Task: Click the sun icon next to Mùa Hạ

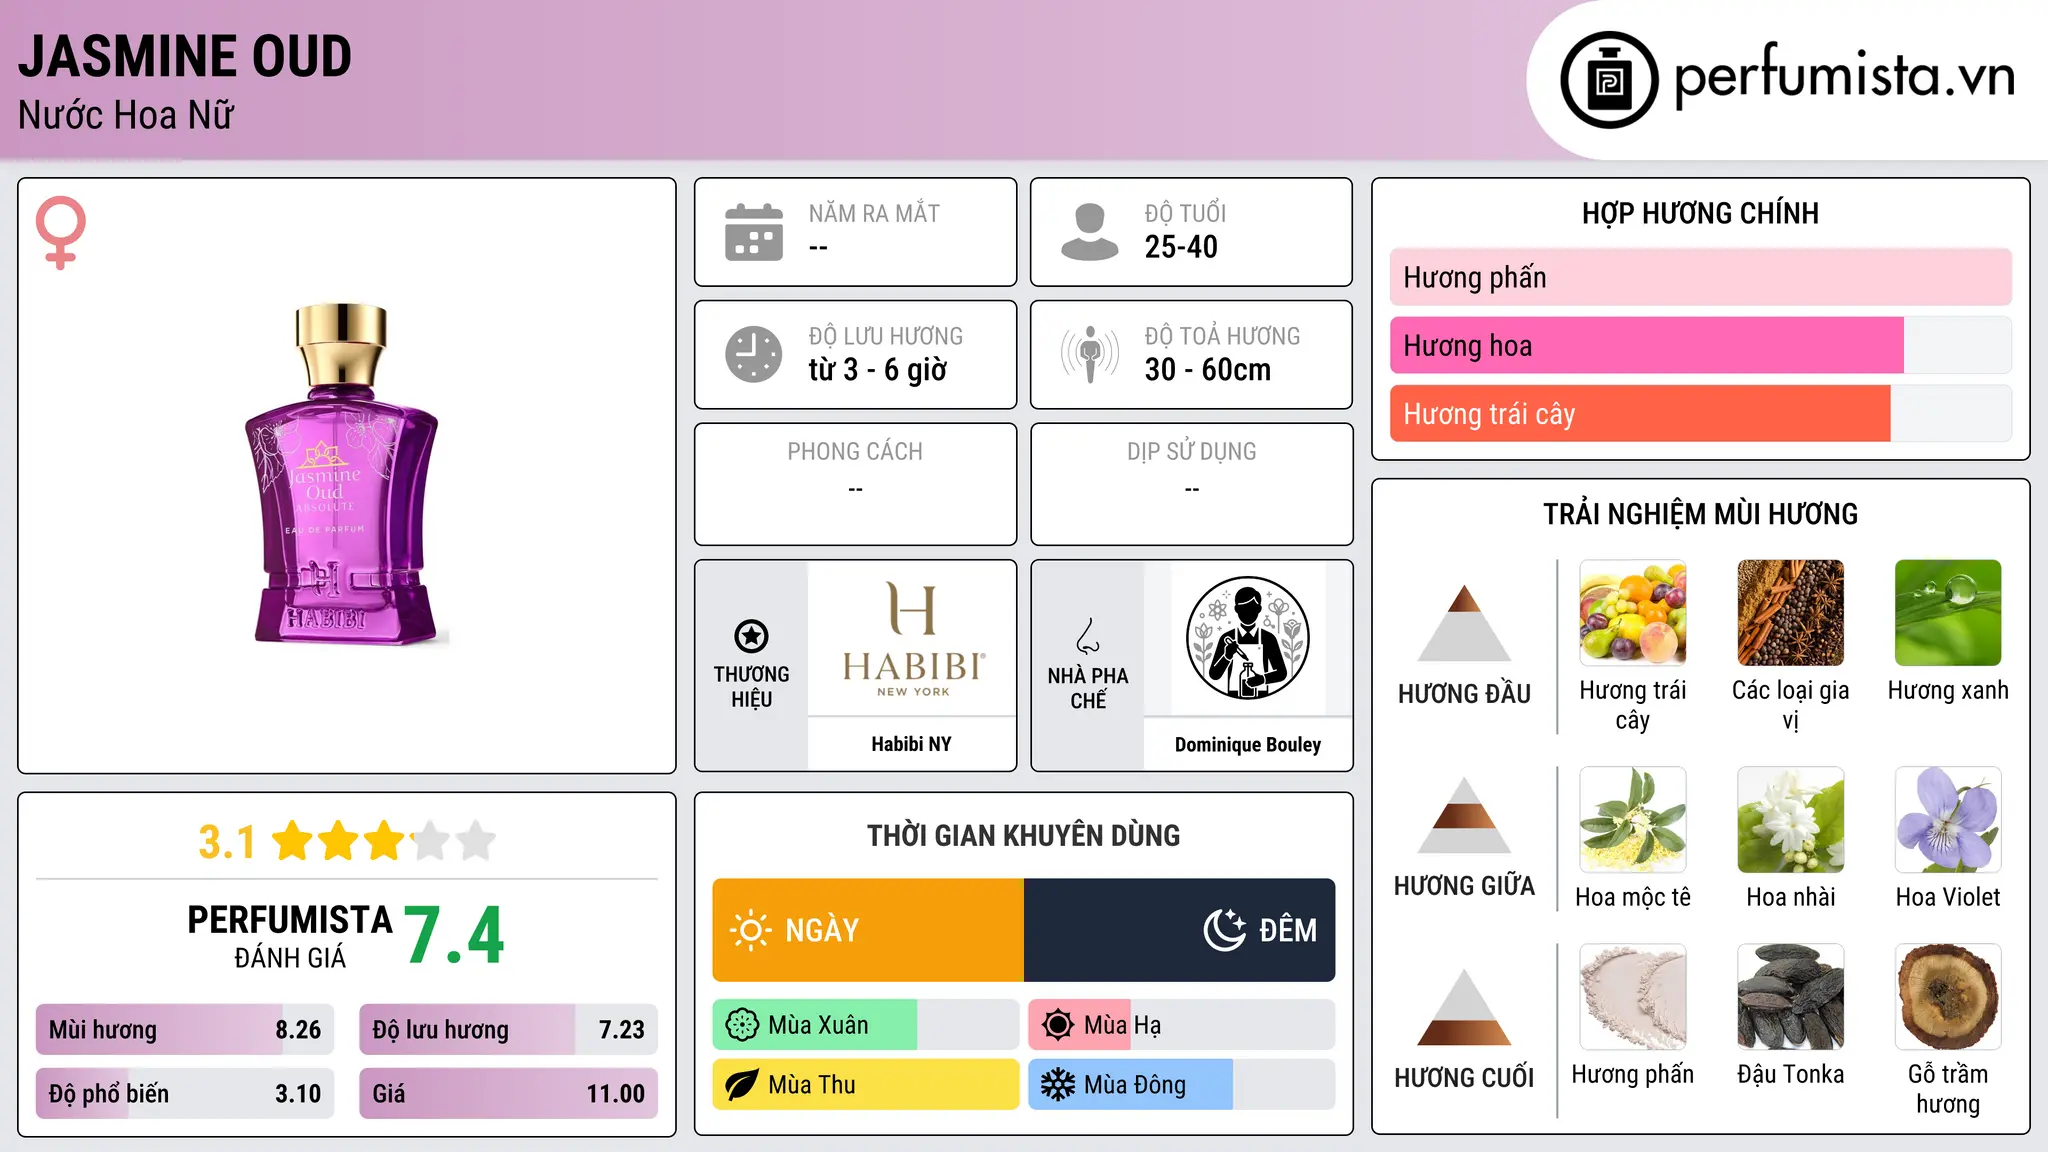Action: 1058,1025
